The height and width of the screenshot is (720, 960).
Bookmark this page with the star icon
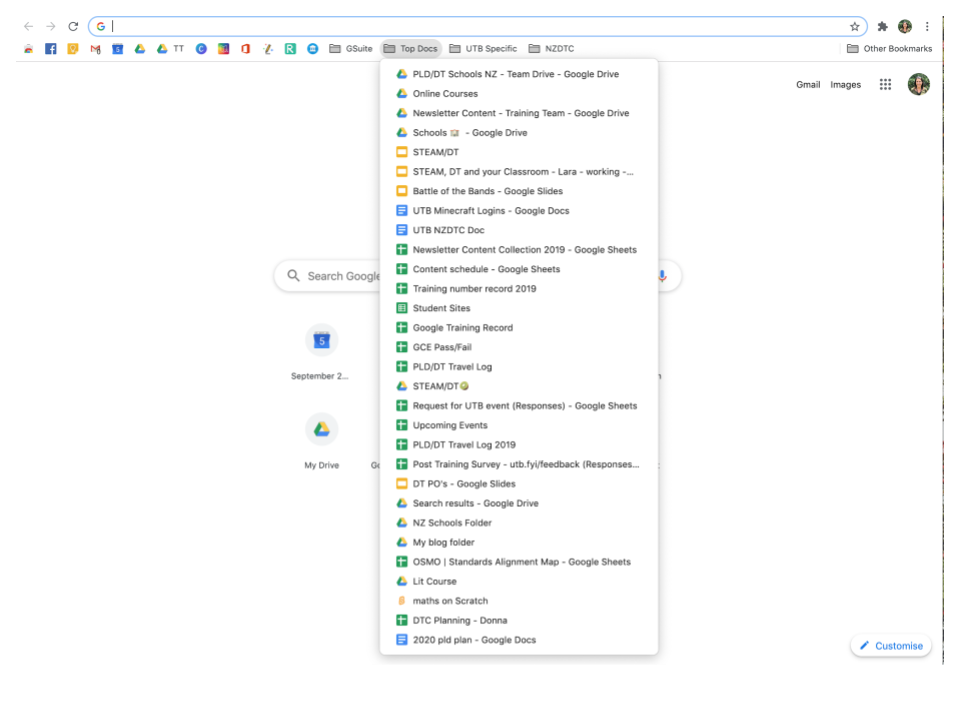(x=855, y=26)
